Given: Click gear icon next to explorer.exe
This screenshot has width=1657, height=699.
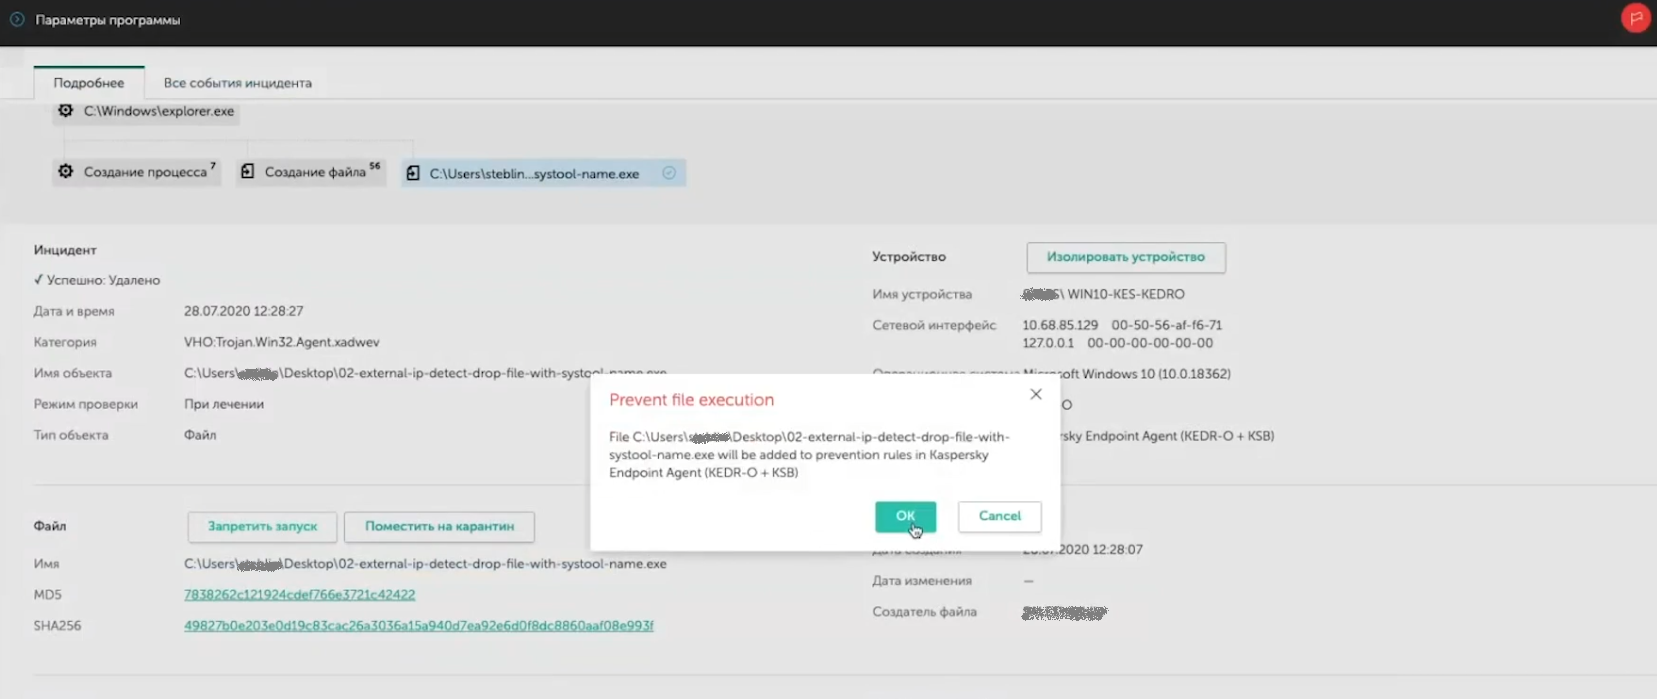Looking at the screenshot, I should 66,111.
